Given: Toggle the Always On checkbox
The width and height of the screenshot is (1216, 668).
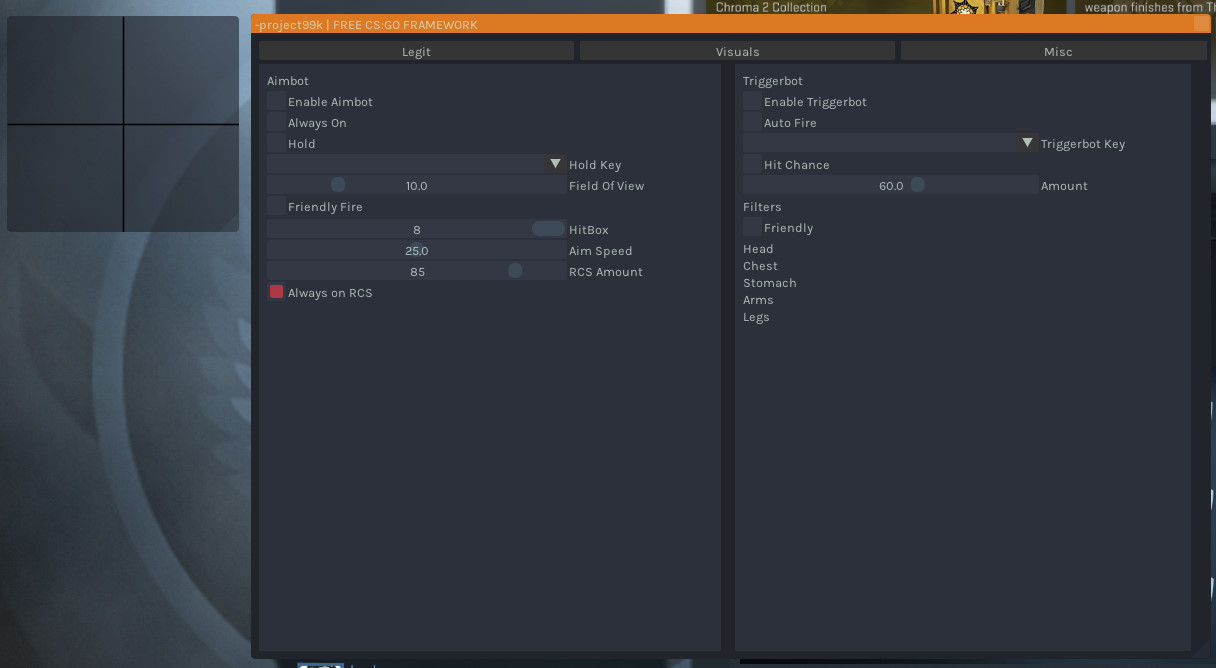Looking at the screenshot, I should tap(276, 122).
